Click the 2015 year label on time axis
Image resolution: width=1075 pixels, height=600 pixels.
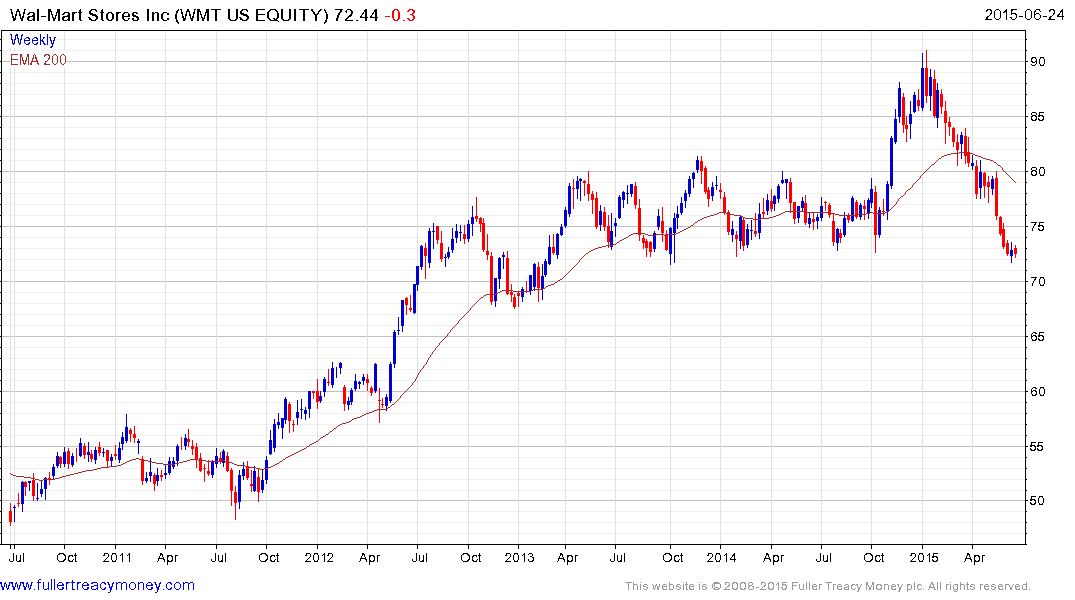pos(923,557)
